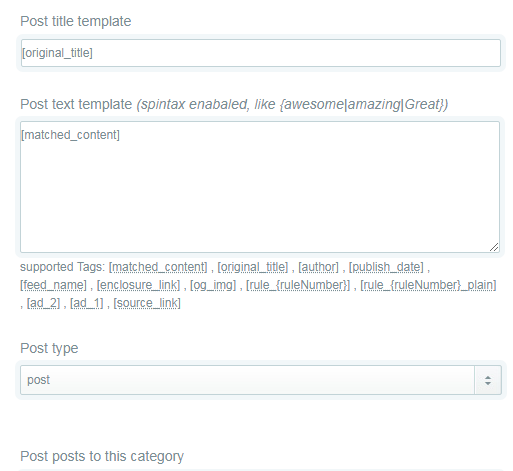Insert the [author] supported tag
The image size is (513, 471).
pyautogui.click(x=318, y=267)
